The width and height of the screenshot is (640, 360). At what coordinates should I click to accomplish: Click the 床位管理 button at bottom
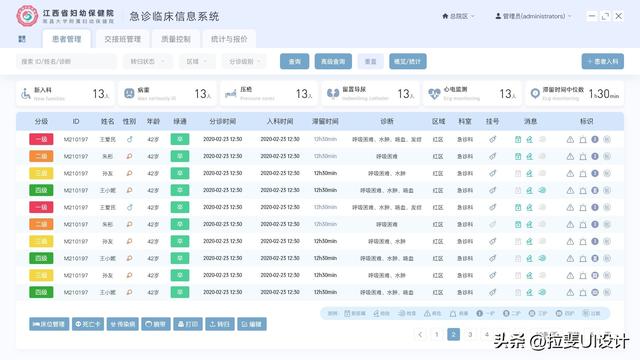pyautogui.click(x=49, y=324)
